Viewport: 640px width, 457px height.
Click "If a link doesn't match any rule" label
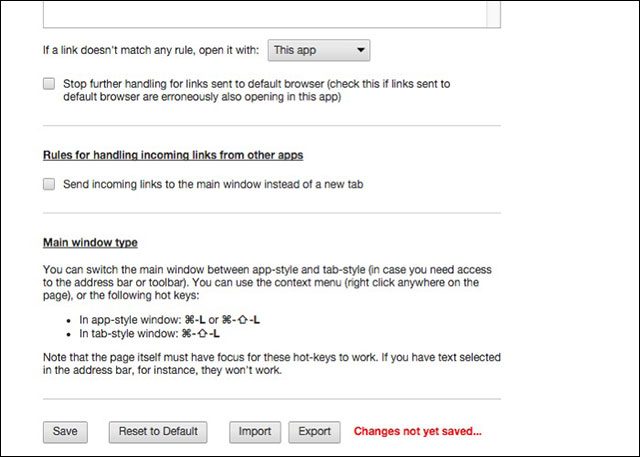click(x=151, y=50)
